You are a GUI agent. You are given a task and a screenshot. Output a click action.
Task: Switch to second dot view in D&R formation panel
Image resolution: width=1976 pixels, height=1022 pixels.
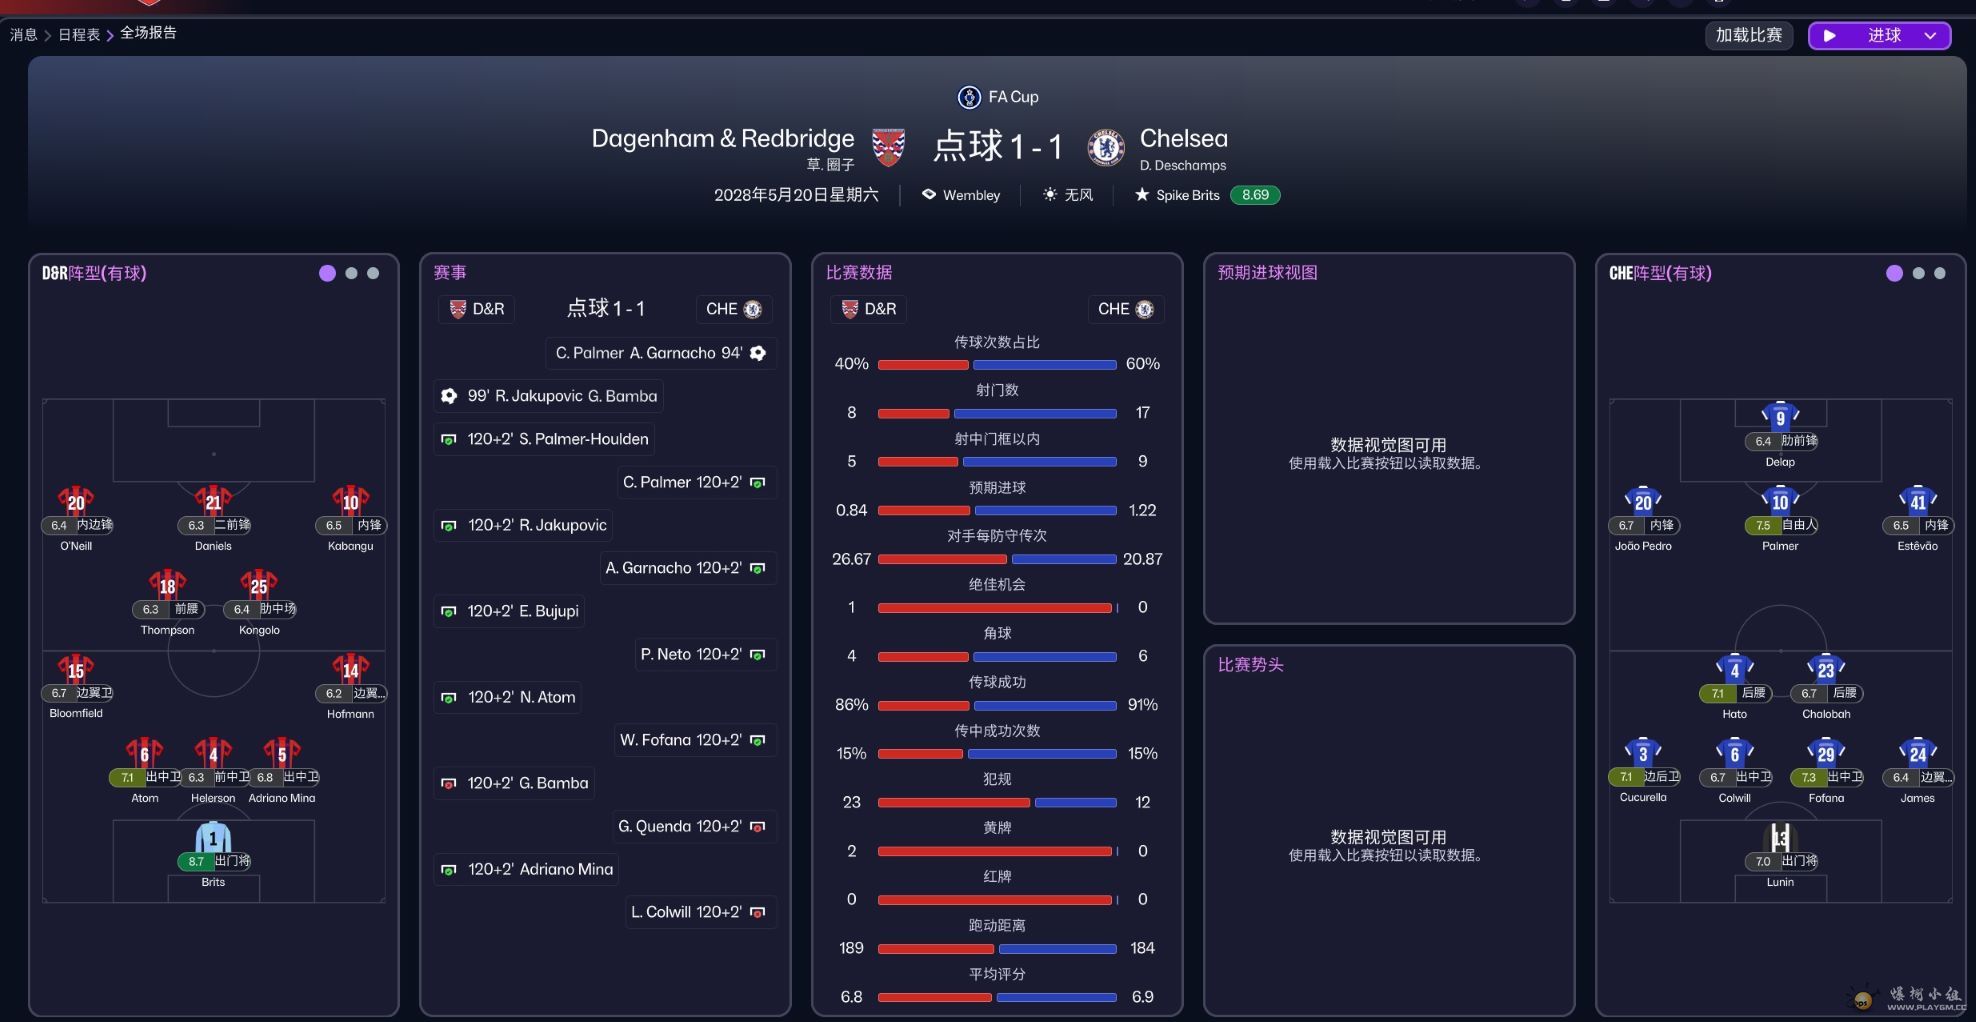point(351,273)
